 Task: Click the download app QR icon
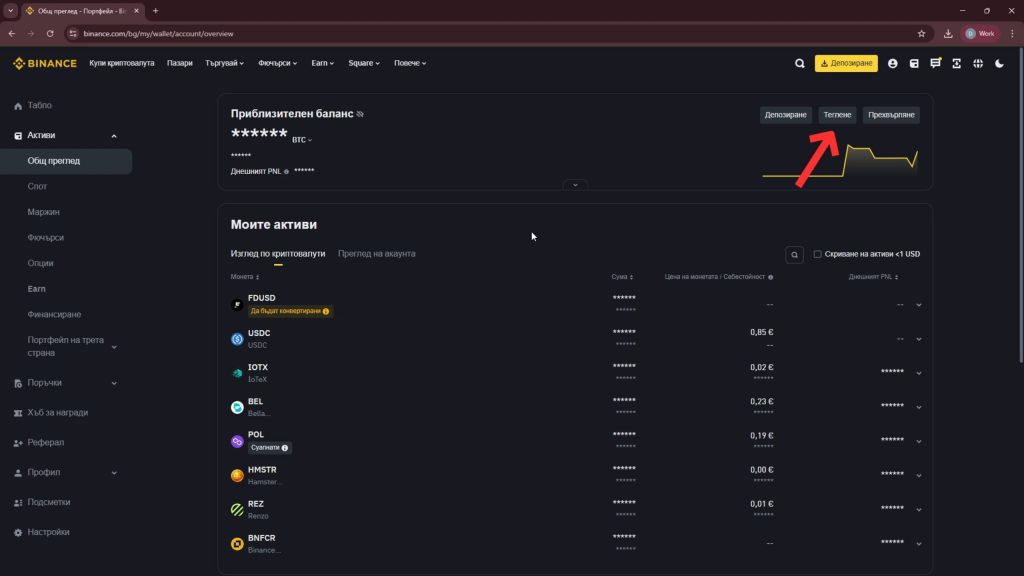957,63
